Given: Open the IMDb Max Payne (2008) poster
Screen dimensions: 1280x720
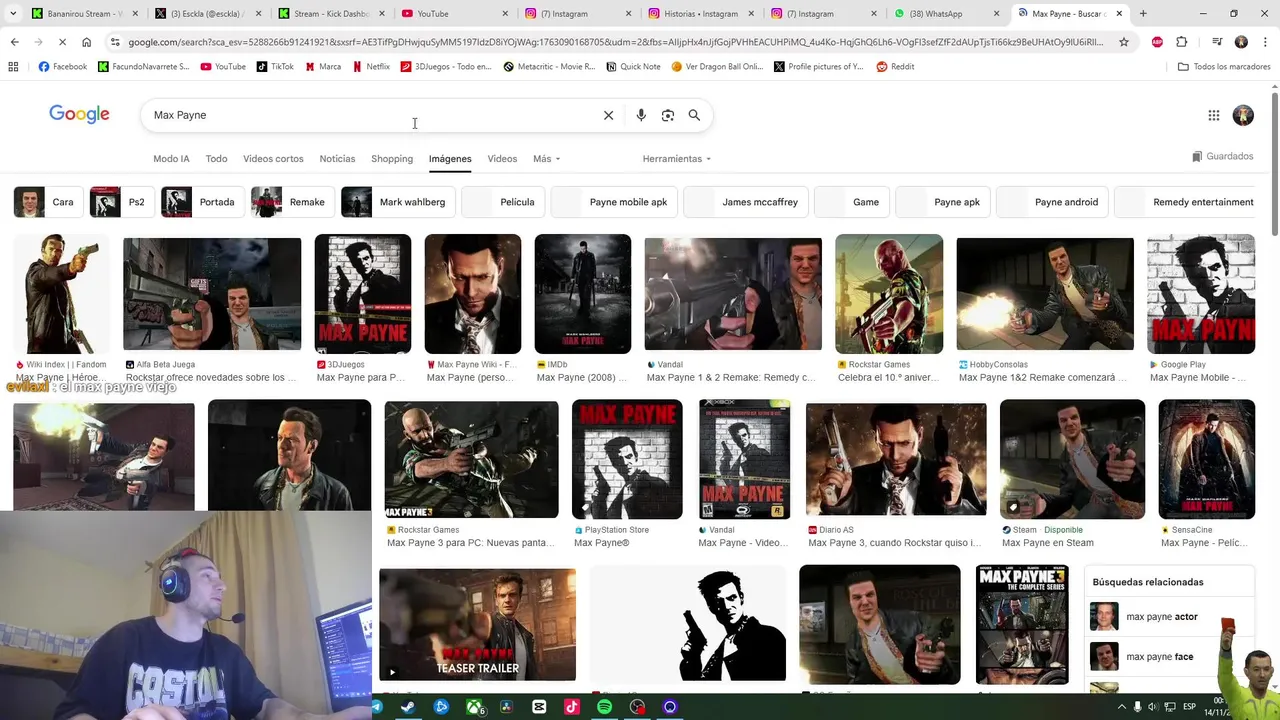Looking at the screenshot, I should 583,294.
